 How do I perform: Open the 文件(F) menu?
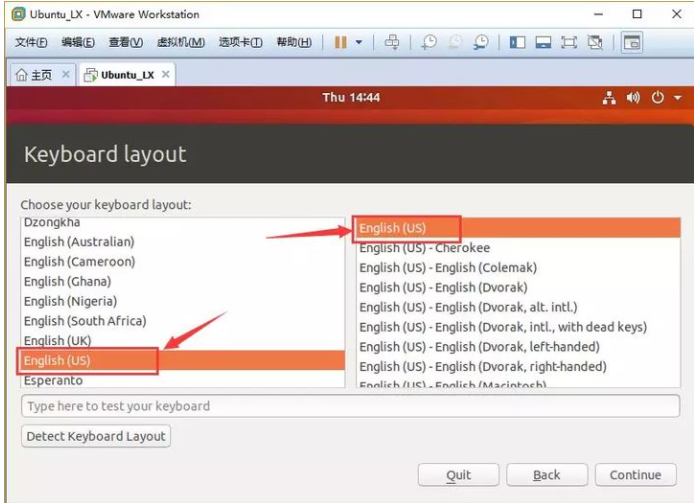click(x=32, y=42)
